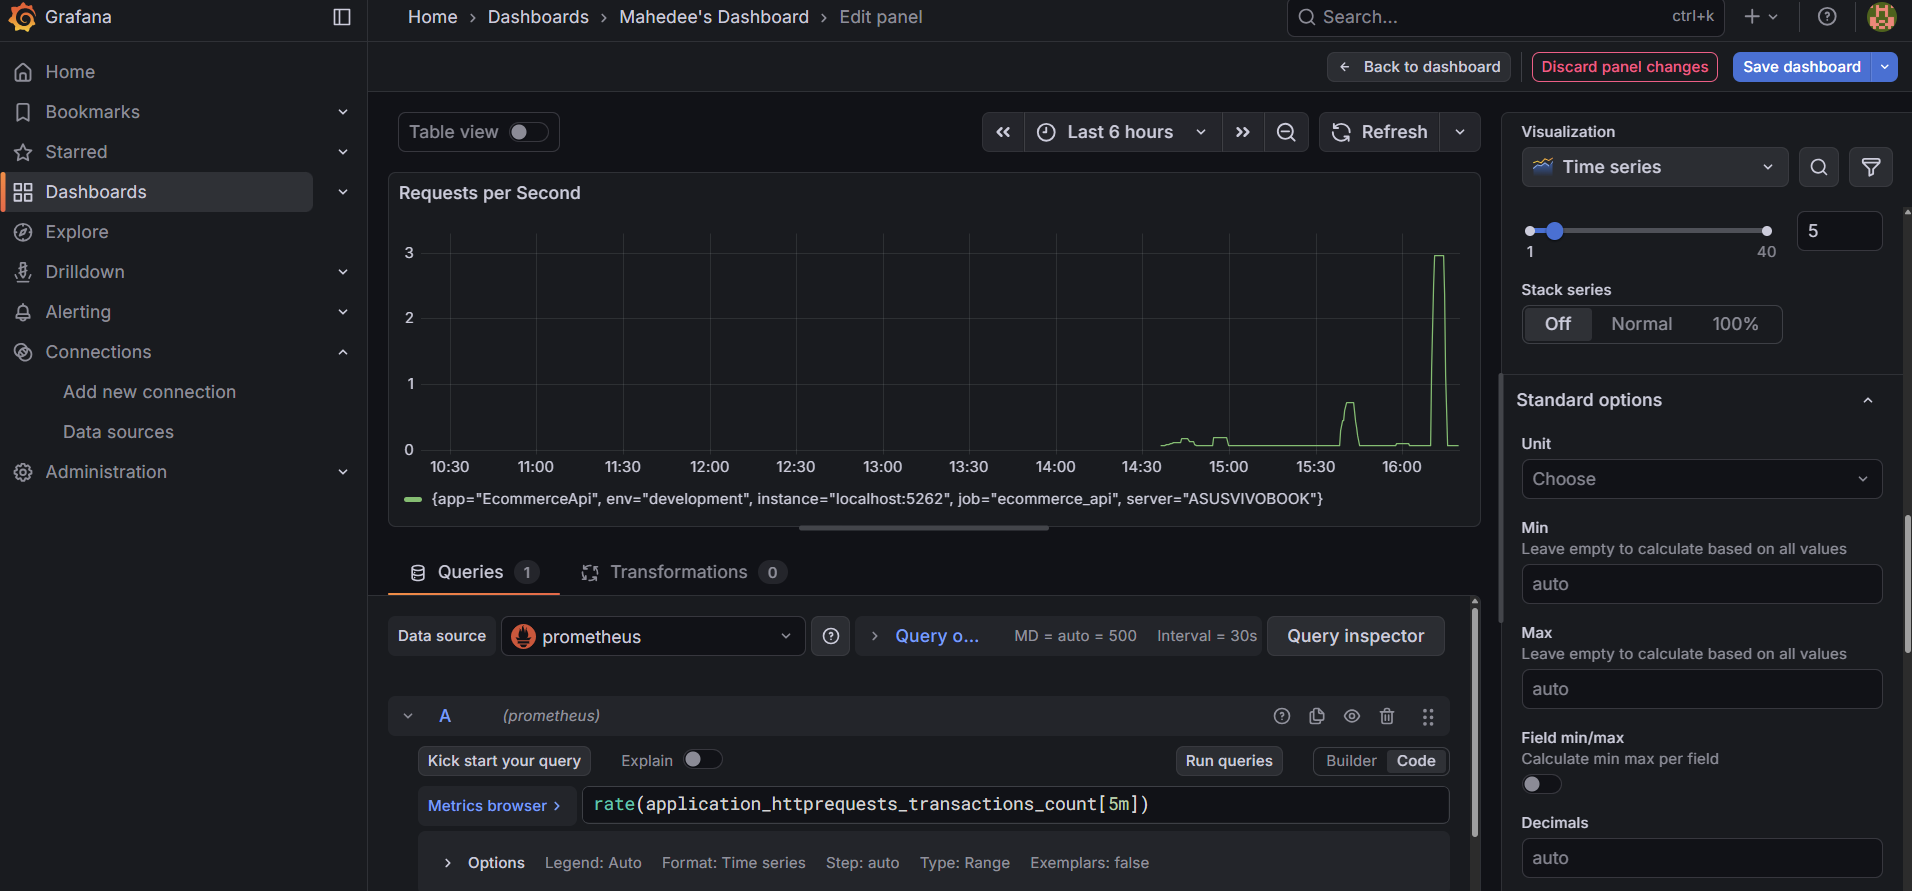Click the visualization search magnifier icon

click(1819, 167)
